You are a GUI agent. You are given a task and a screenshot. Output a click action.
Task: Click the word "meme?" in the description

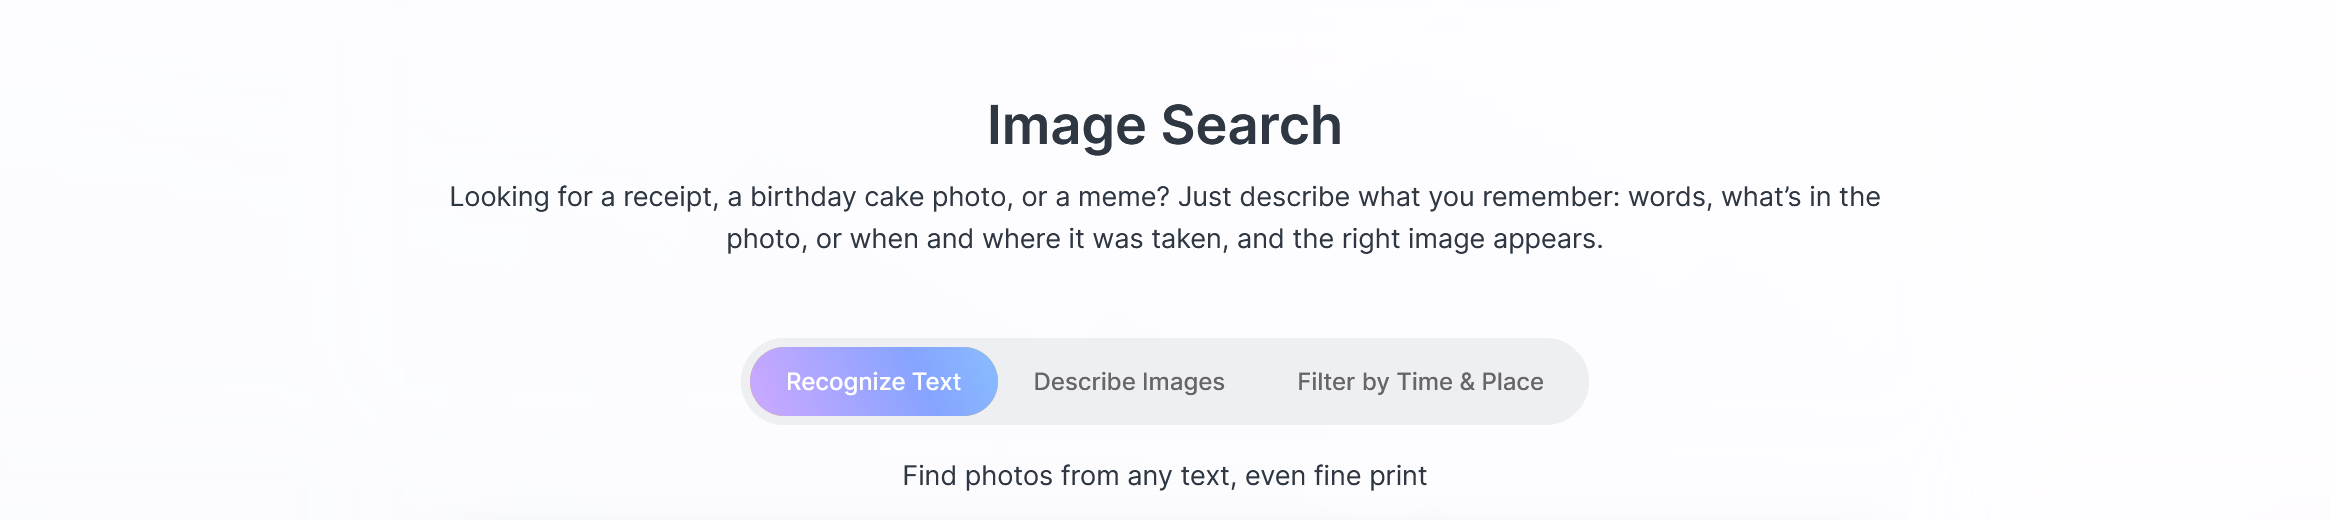1123,197
